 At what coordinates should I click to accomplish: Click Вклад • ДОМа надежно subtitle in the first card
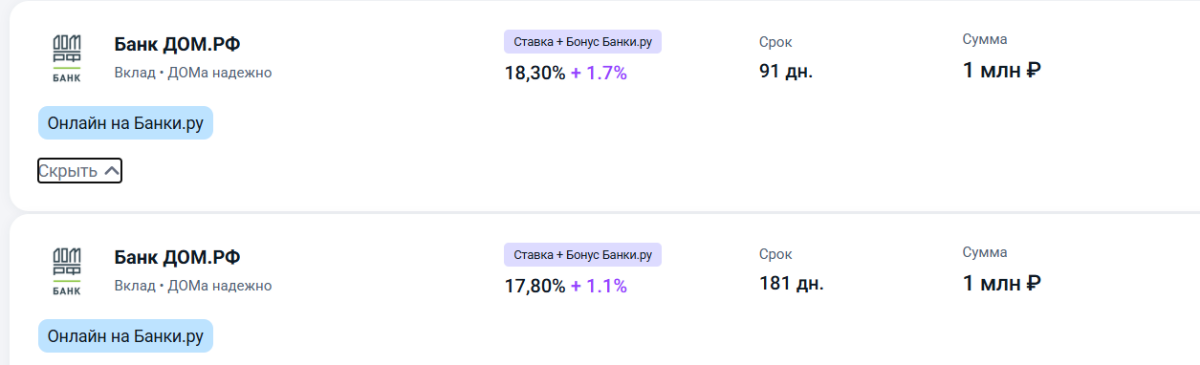tap(193, 73)
